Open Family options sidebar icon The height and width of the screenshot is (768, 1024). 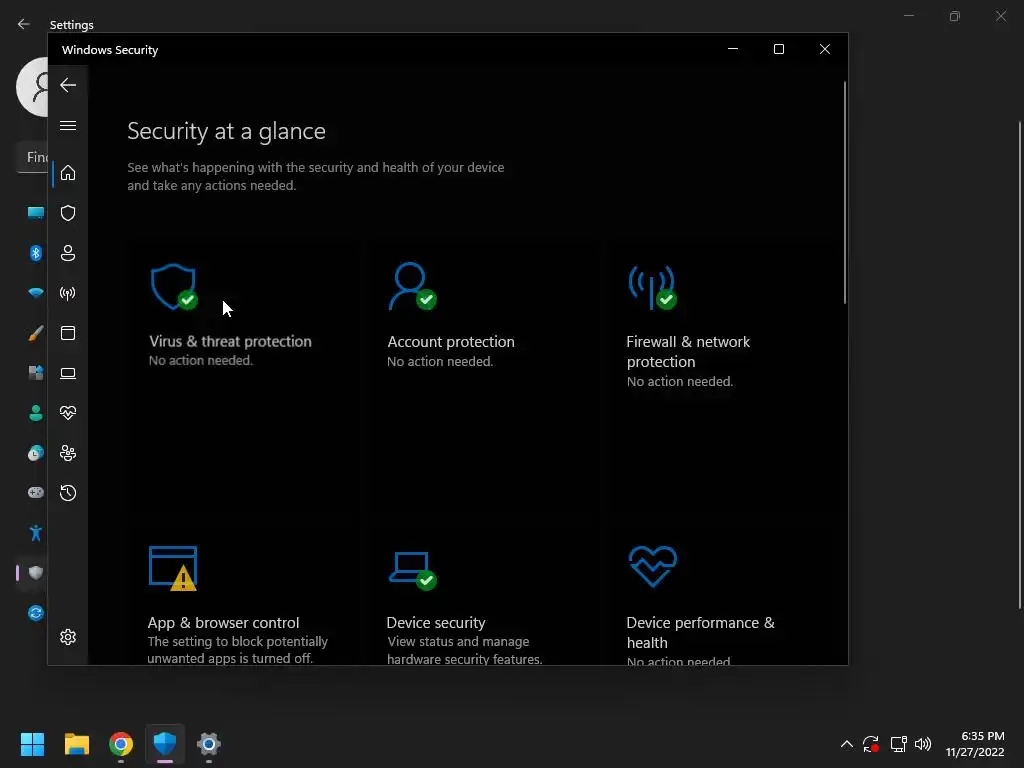tap(68, 453)
